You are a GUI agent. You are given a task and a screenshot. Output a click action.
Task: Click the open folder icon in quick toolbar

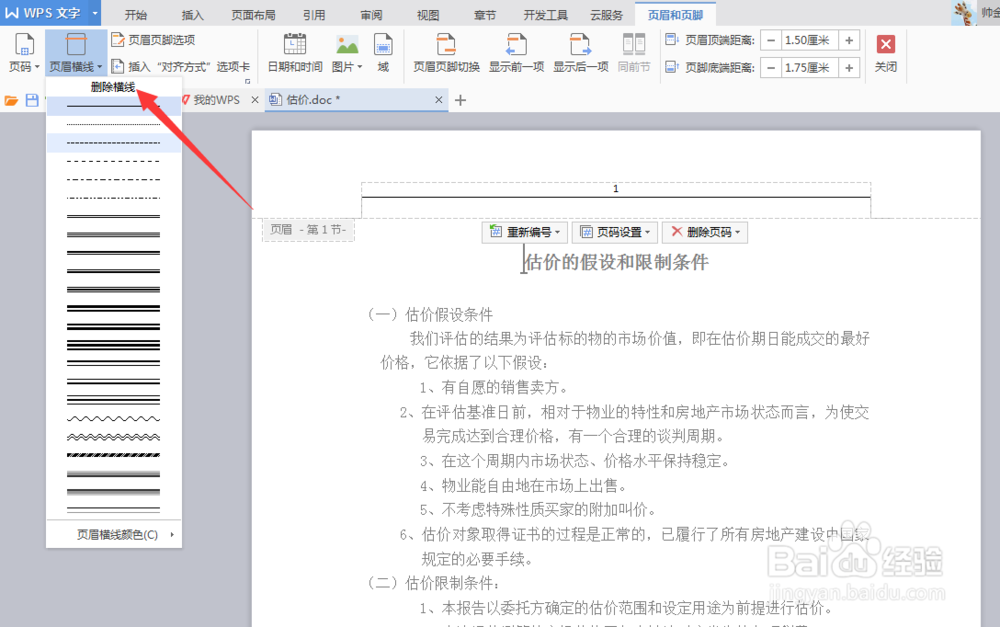[11, 100]
